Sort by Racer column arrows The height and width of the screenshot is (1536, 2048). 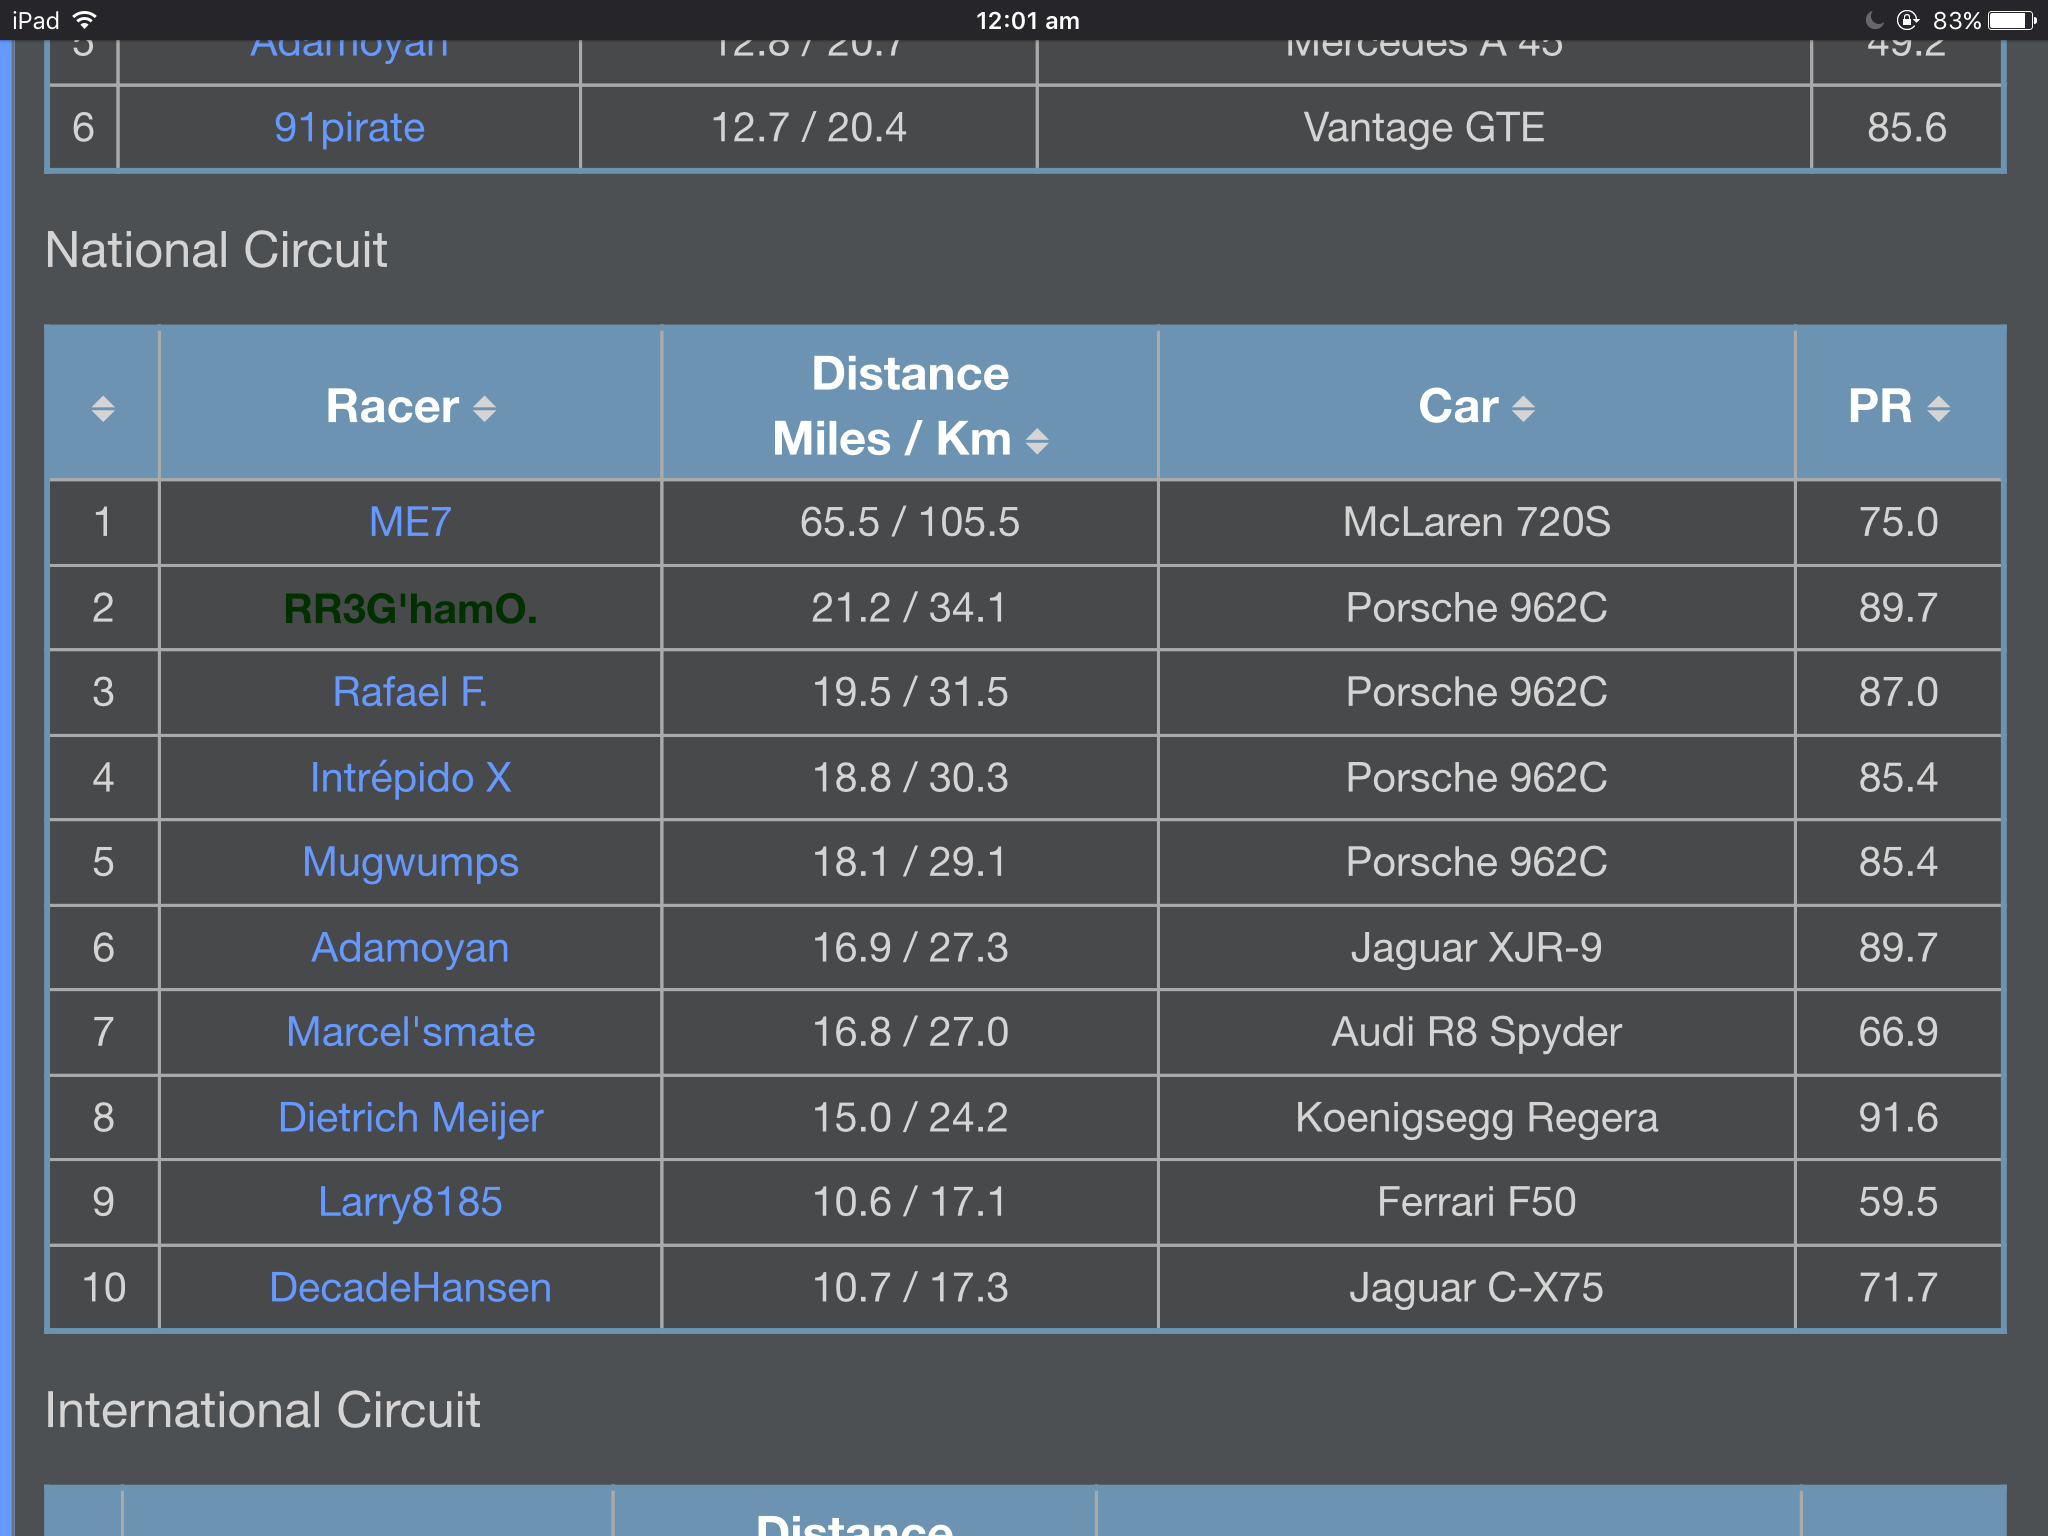pos(485,408)
